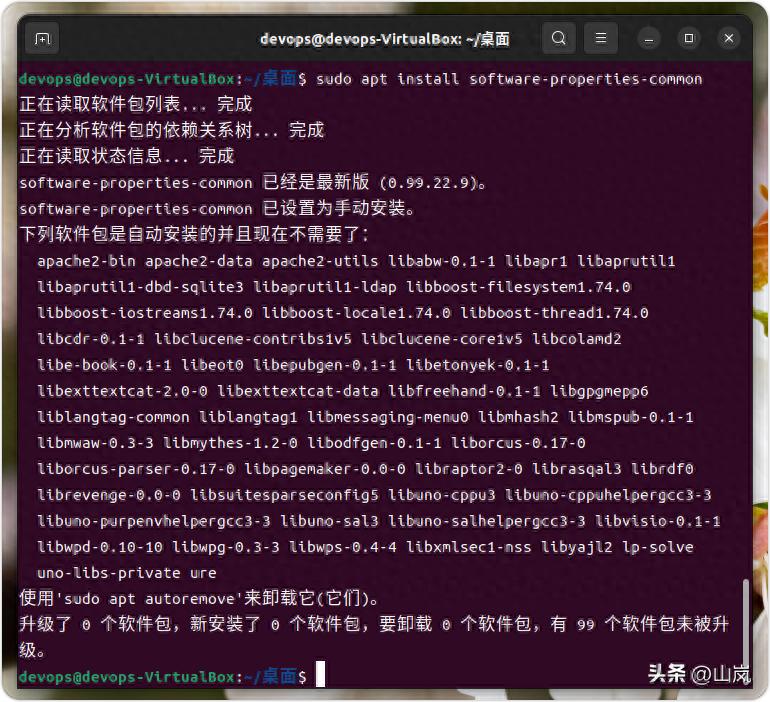This screenshot has height=702, width=770.
Task: Click the bottom prompt 'devops@devops-VirtualBox'
Action: pyautogui.click(x=127, y=677)
